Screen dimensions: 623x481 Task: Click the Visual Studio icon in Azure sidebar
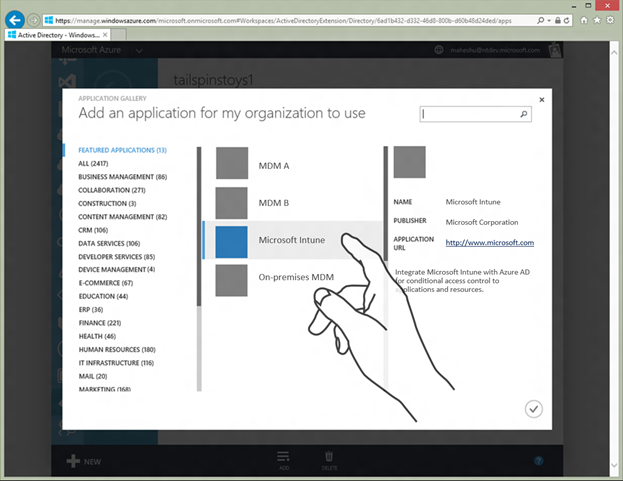(67, 82)
